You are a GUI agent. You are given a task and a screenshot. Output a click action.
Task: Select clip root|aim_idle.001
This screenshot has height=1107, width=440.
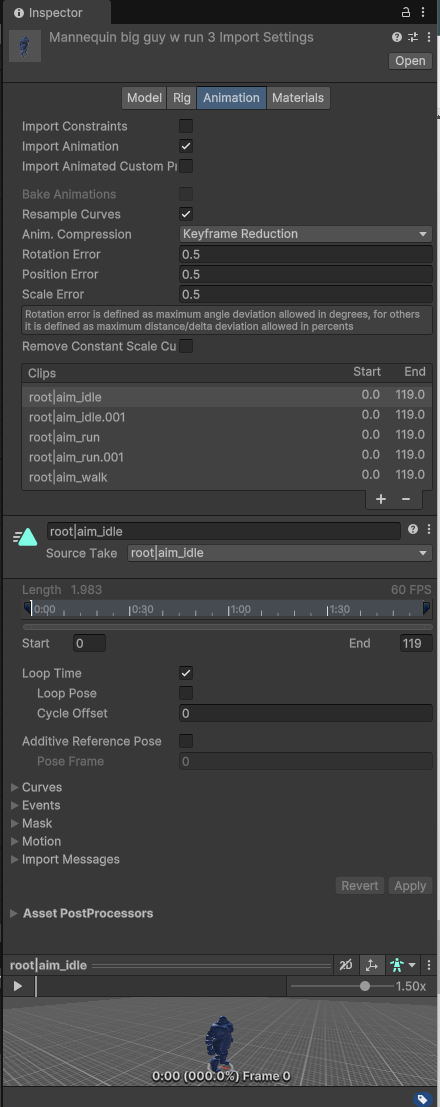pos(227,417)
